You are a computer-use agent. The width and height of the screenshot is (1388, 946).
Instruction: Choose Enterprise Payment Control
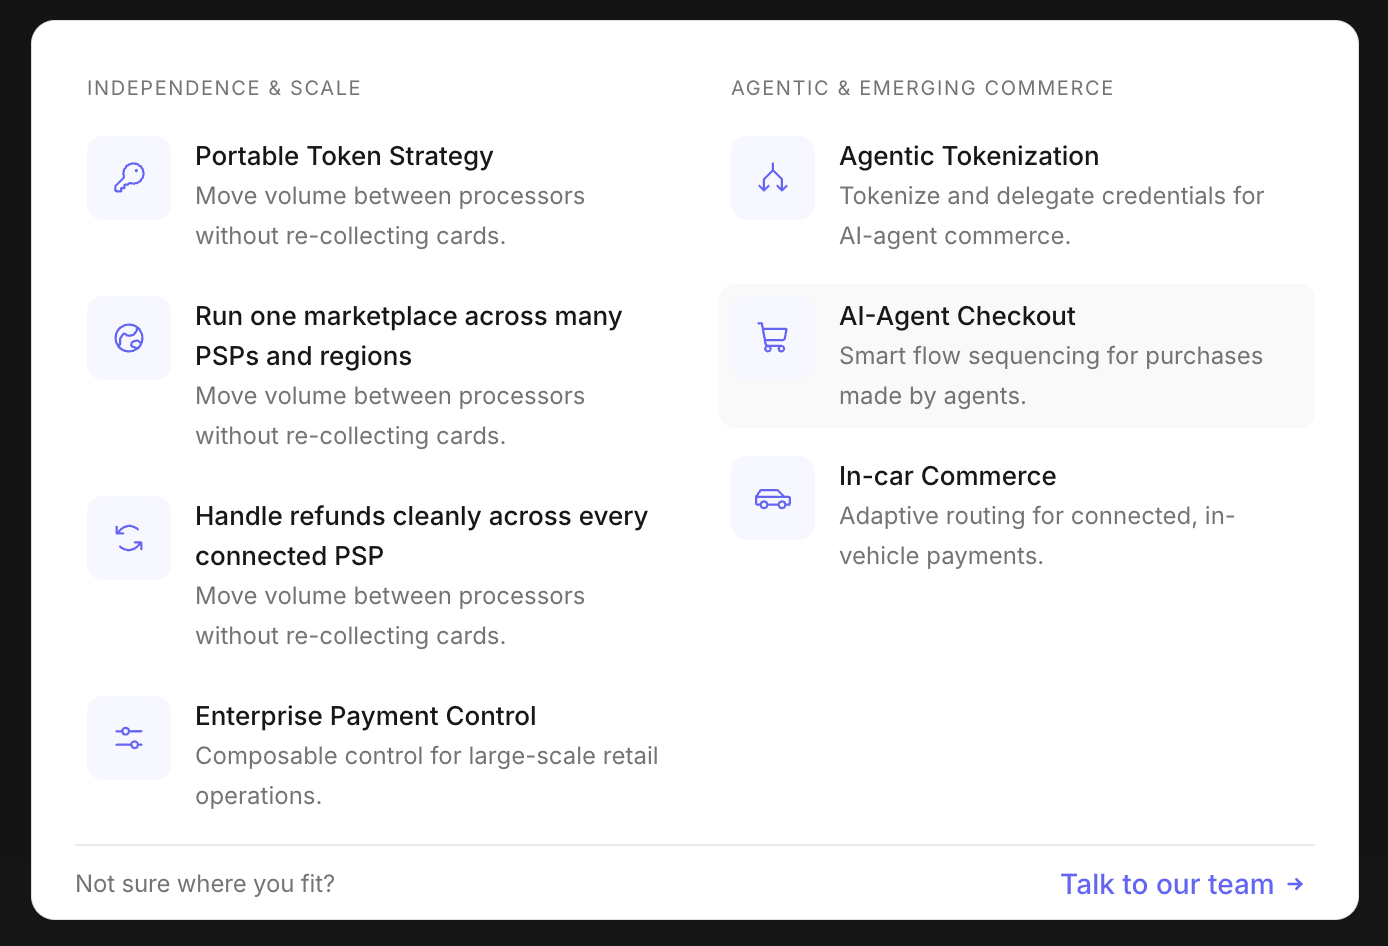tap(373, 756)
